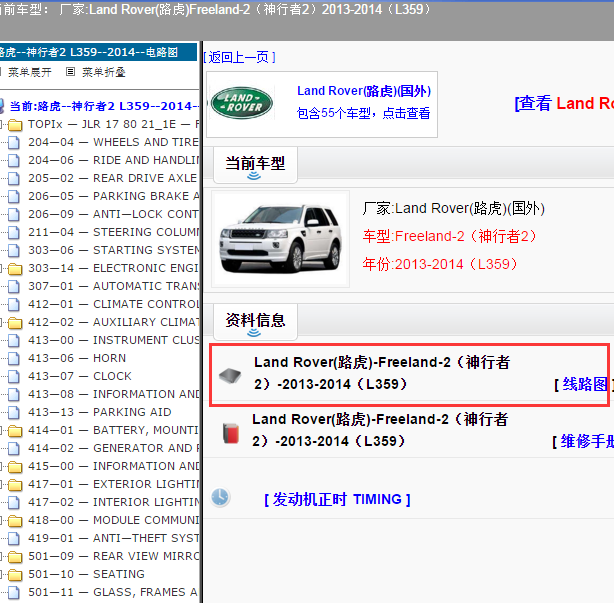Expand the 501—09 REAR VIEW MIRRORS node
Screen dimensions: 614x603
click(1, 558)
